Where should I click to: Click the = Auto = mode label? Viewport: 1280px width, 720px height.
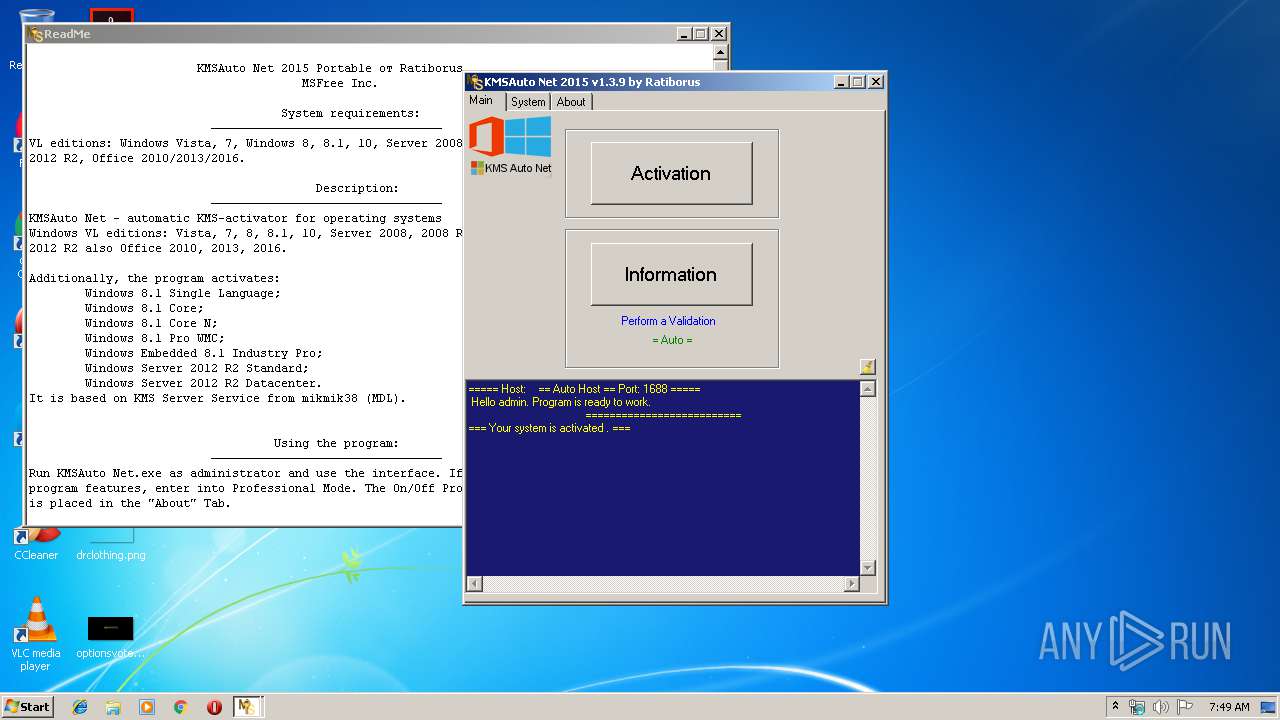(672, 340)
